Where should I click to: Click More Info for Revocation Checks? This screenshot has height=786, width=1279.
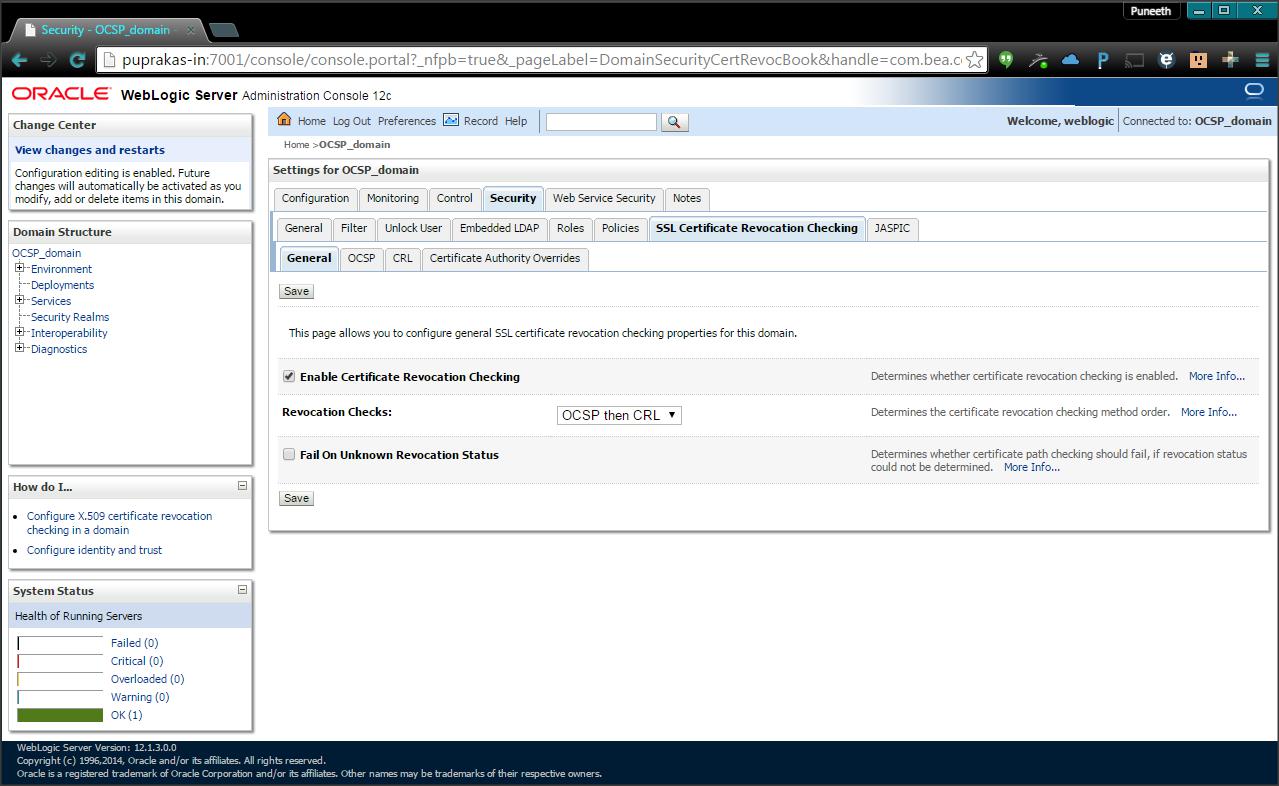click(1209, 412)
